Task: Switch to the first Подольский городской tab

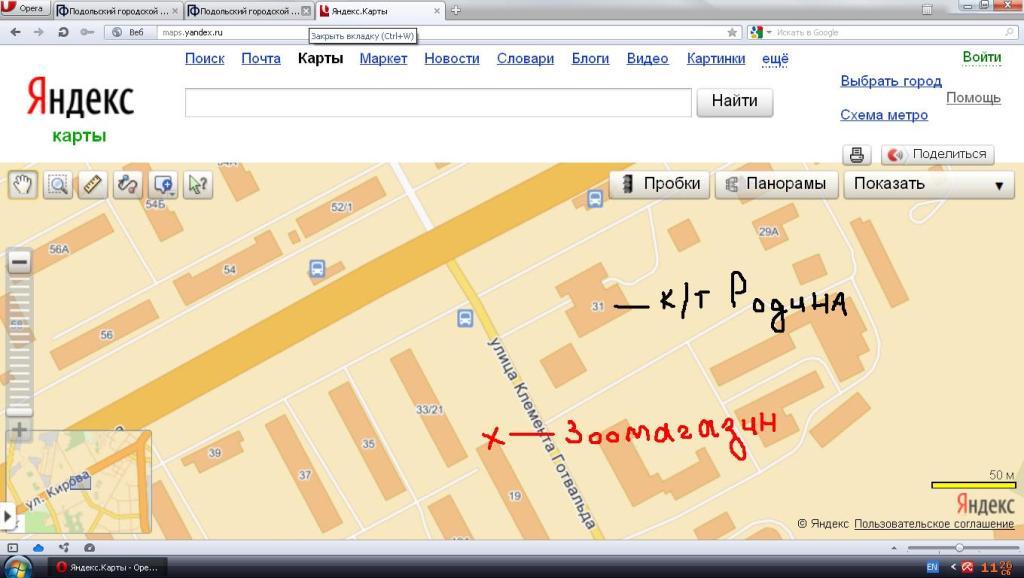Action: click(x=113, y=10)
